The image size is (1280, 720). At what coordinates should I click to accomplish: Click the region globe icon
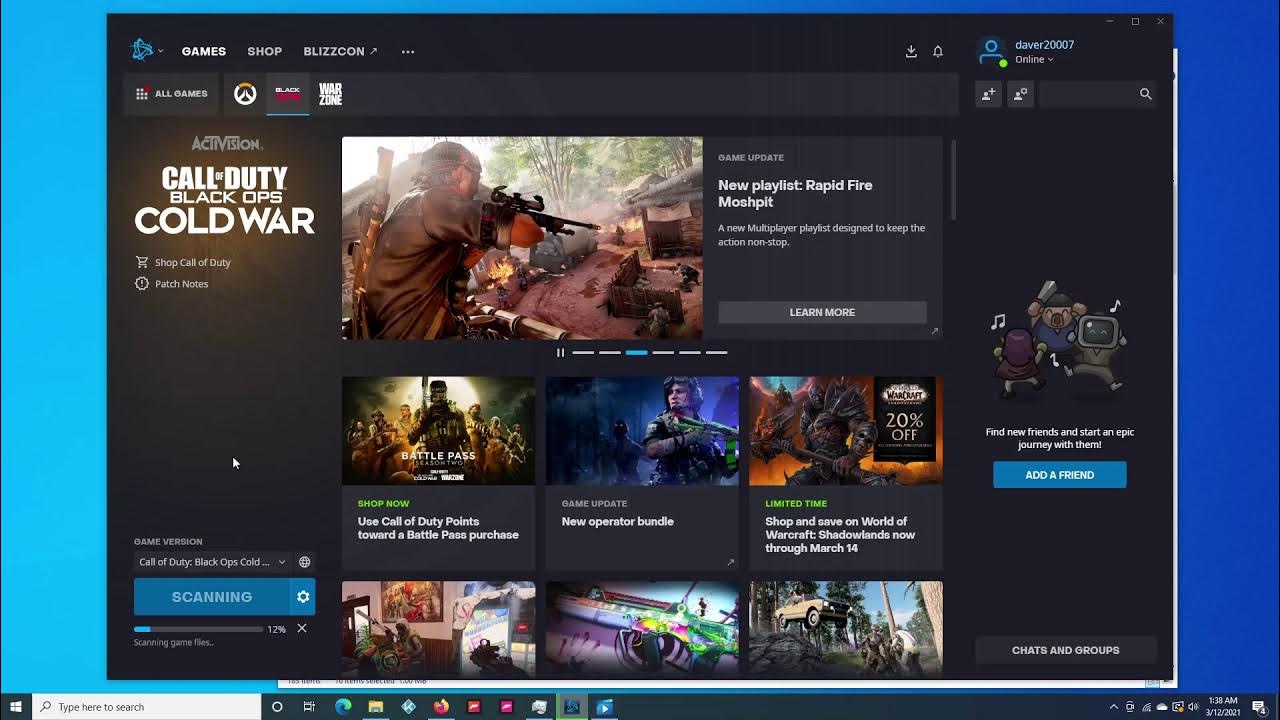[305, 562]
